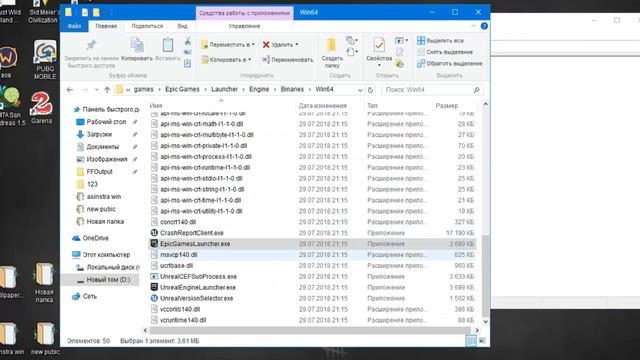Sort by Date modified column header
The image size is (640, 360).
pyautogui.click(x=322, y=106)
